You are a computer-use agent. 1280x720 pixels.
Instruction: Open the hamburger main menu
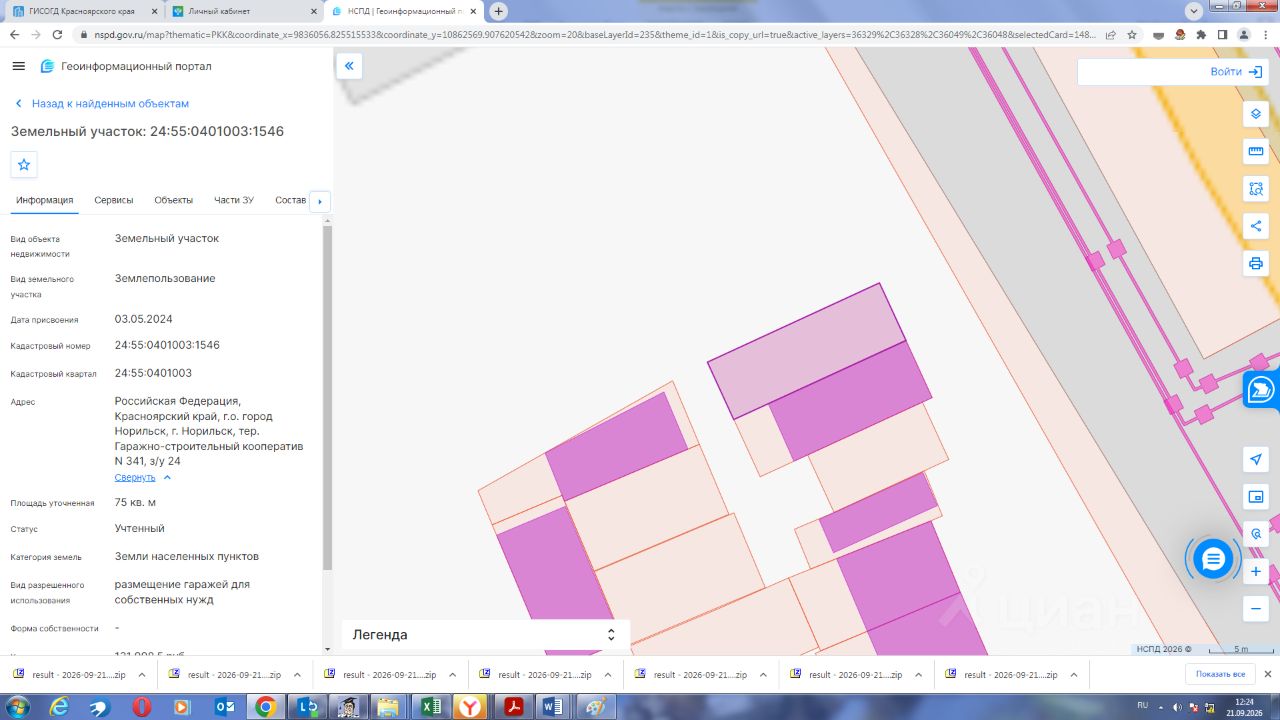click(18, 66)
